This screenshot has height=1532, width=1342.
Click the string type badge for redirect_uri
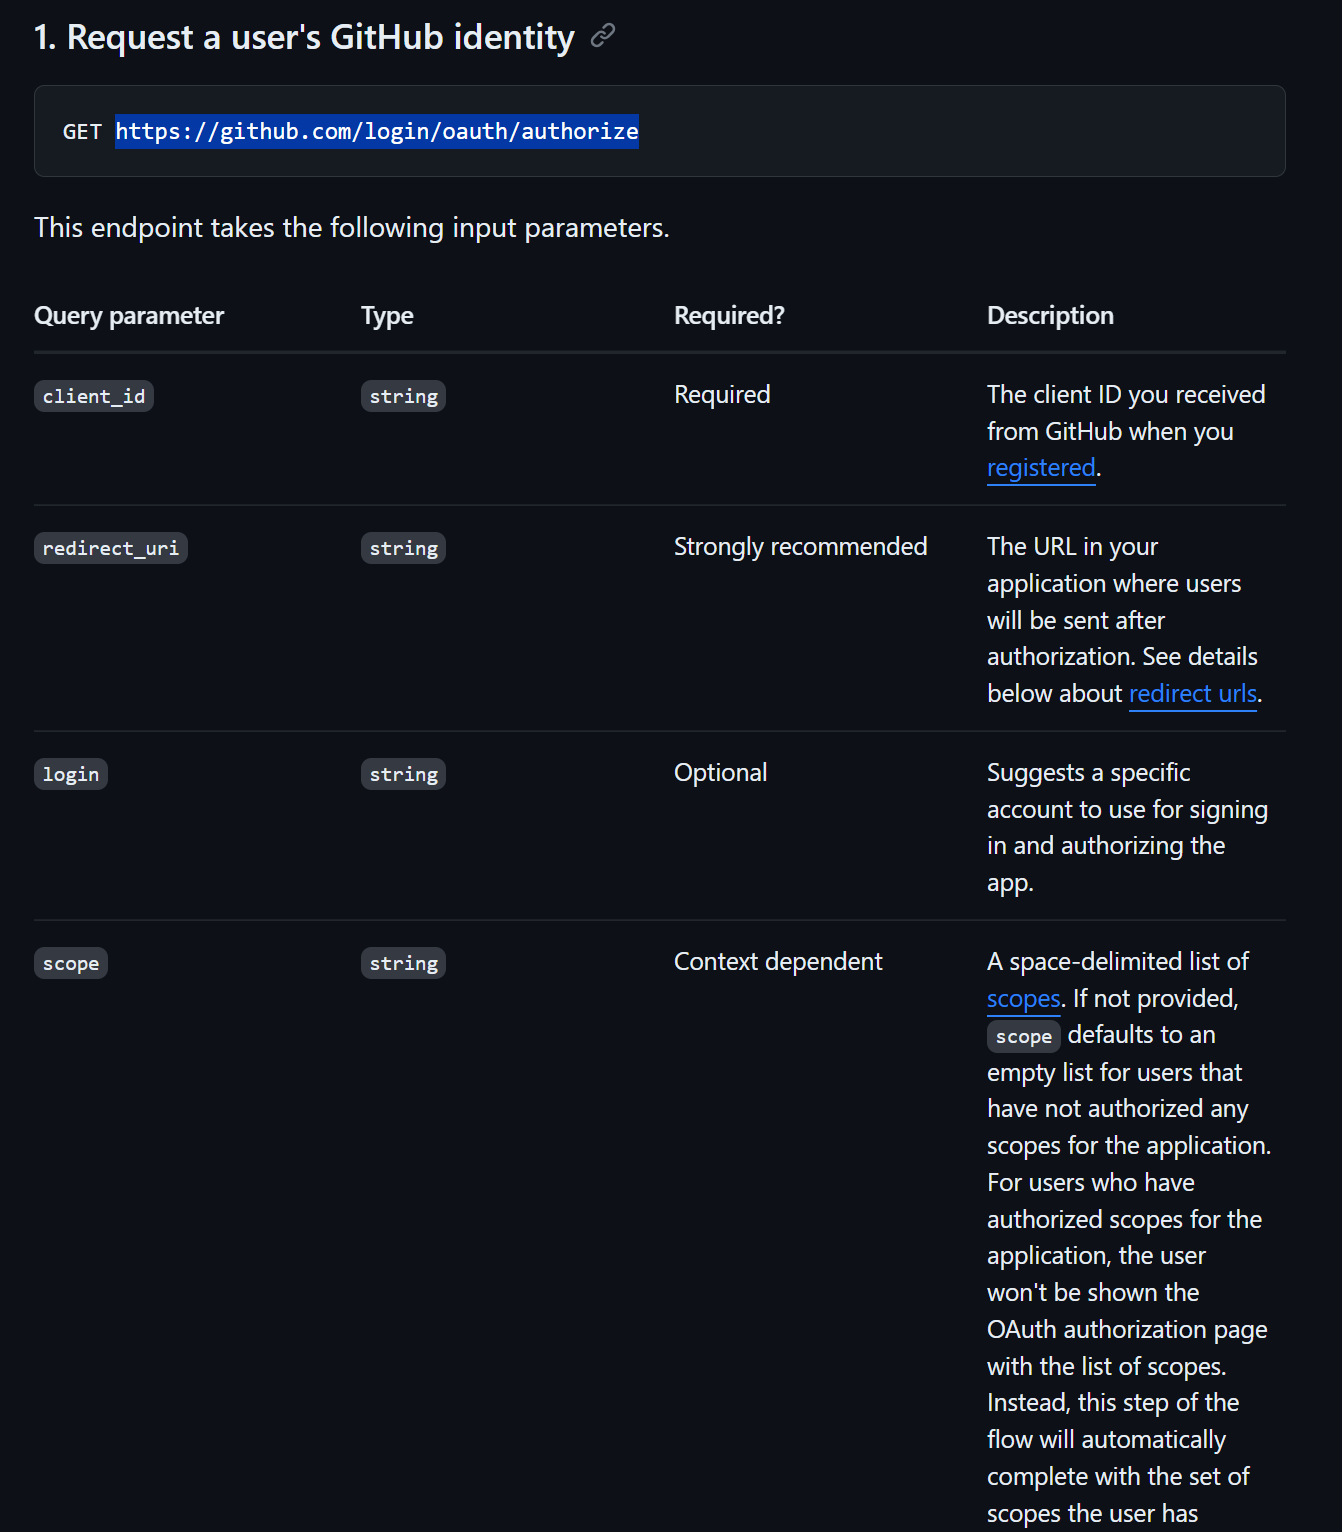pyautogui.click(x=403, y=548)
